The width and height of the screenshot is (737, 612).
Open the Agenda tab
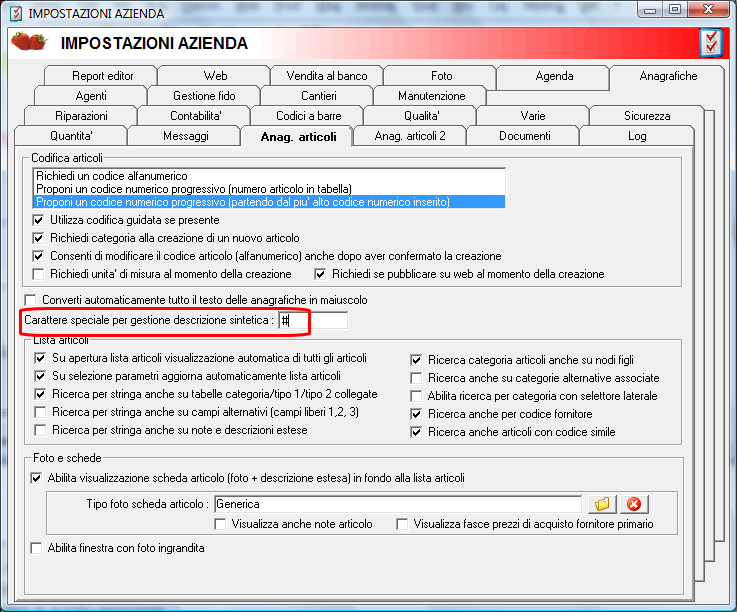554,76
